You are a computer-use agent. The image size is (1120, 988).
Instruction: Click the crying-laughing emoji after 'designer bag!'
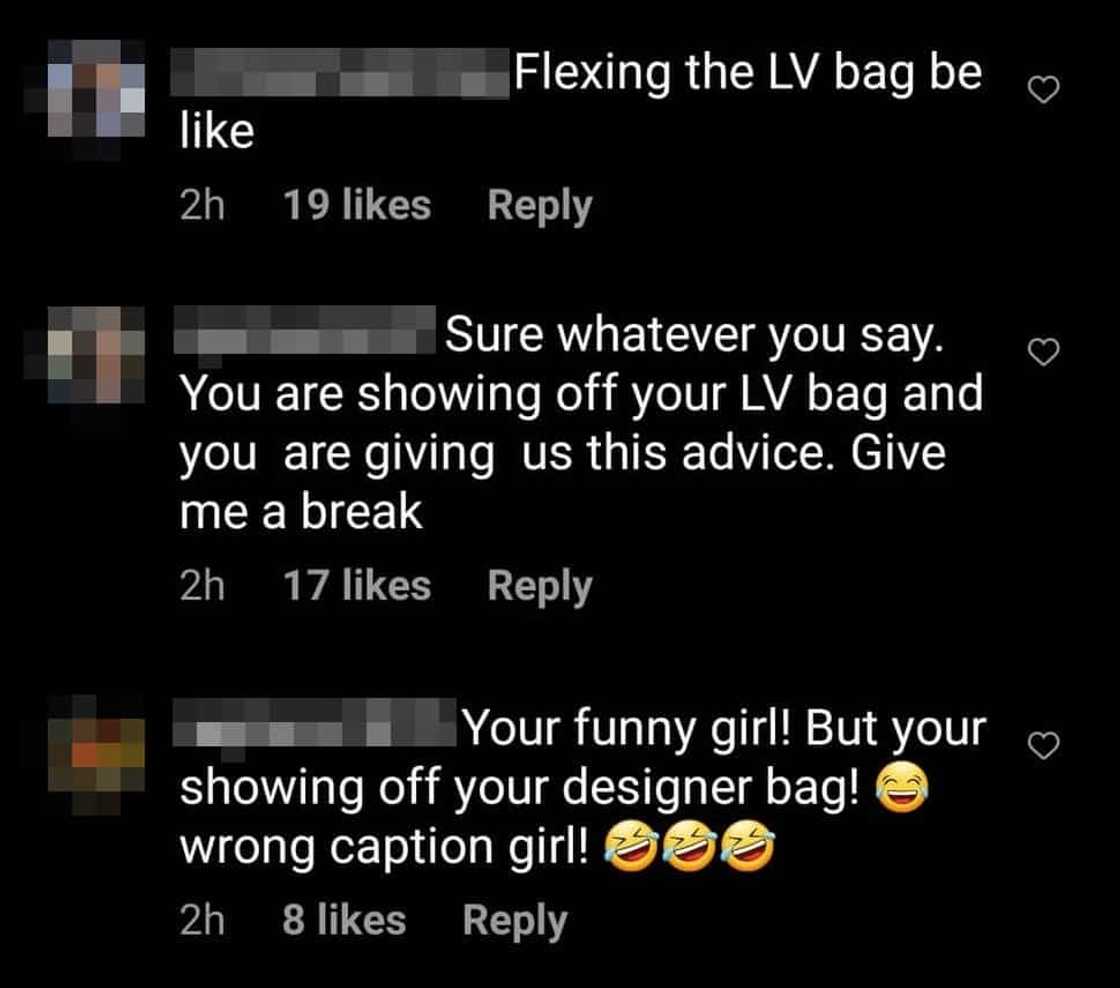point(901,788)
